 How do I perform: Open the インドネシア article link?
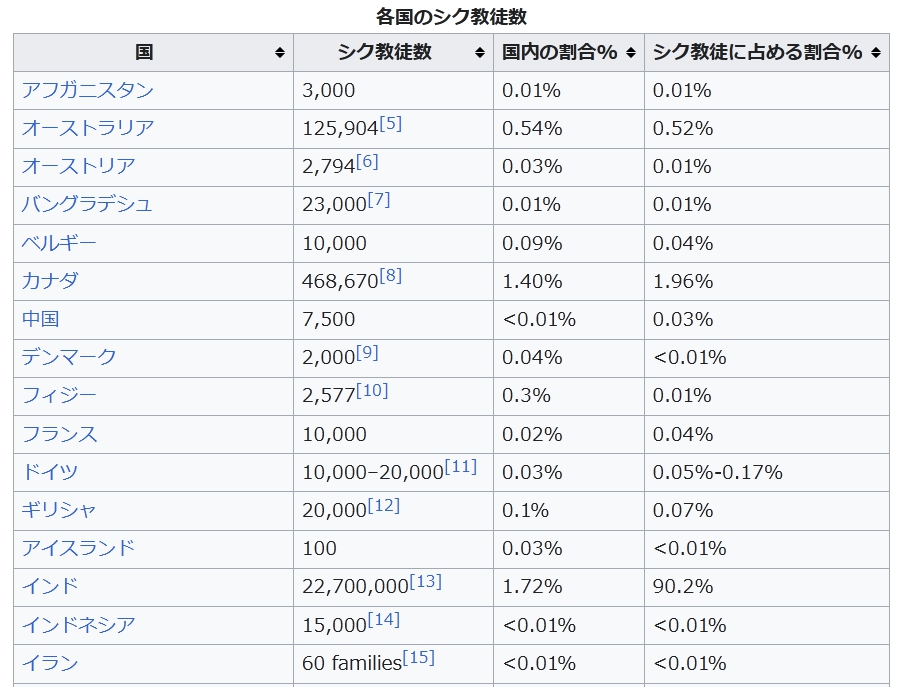pos(79,625)
